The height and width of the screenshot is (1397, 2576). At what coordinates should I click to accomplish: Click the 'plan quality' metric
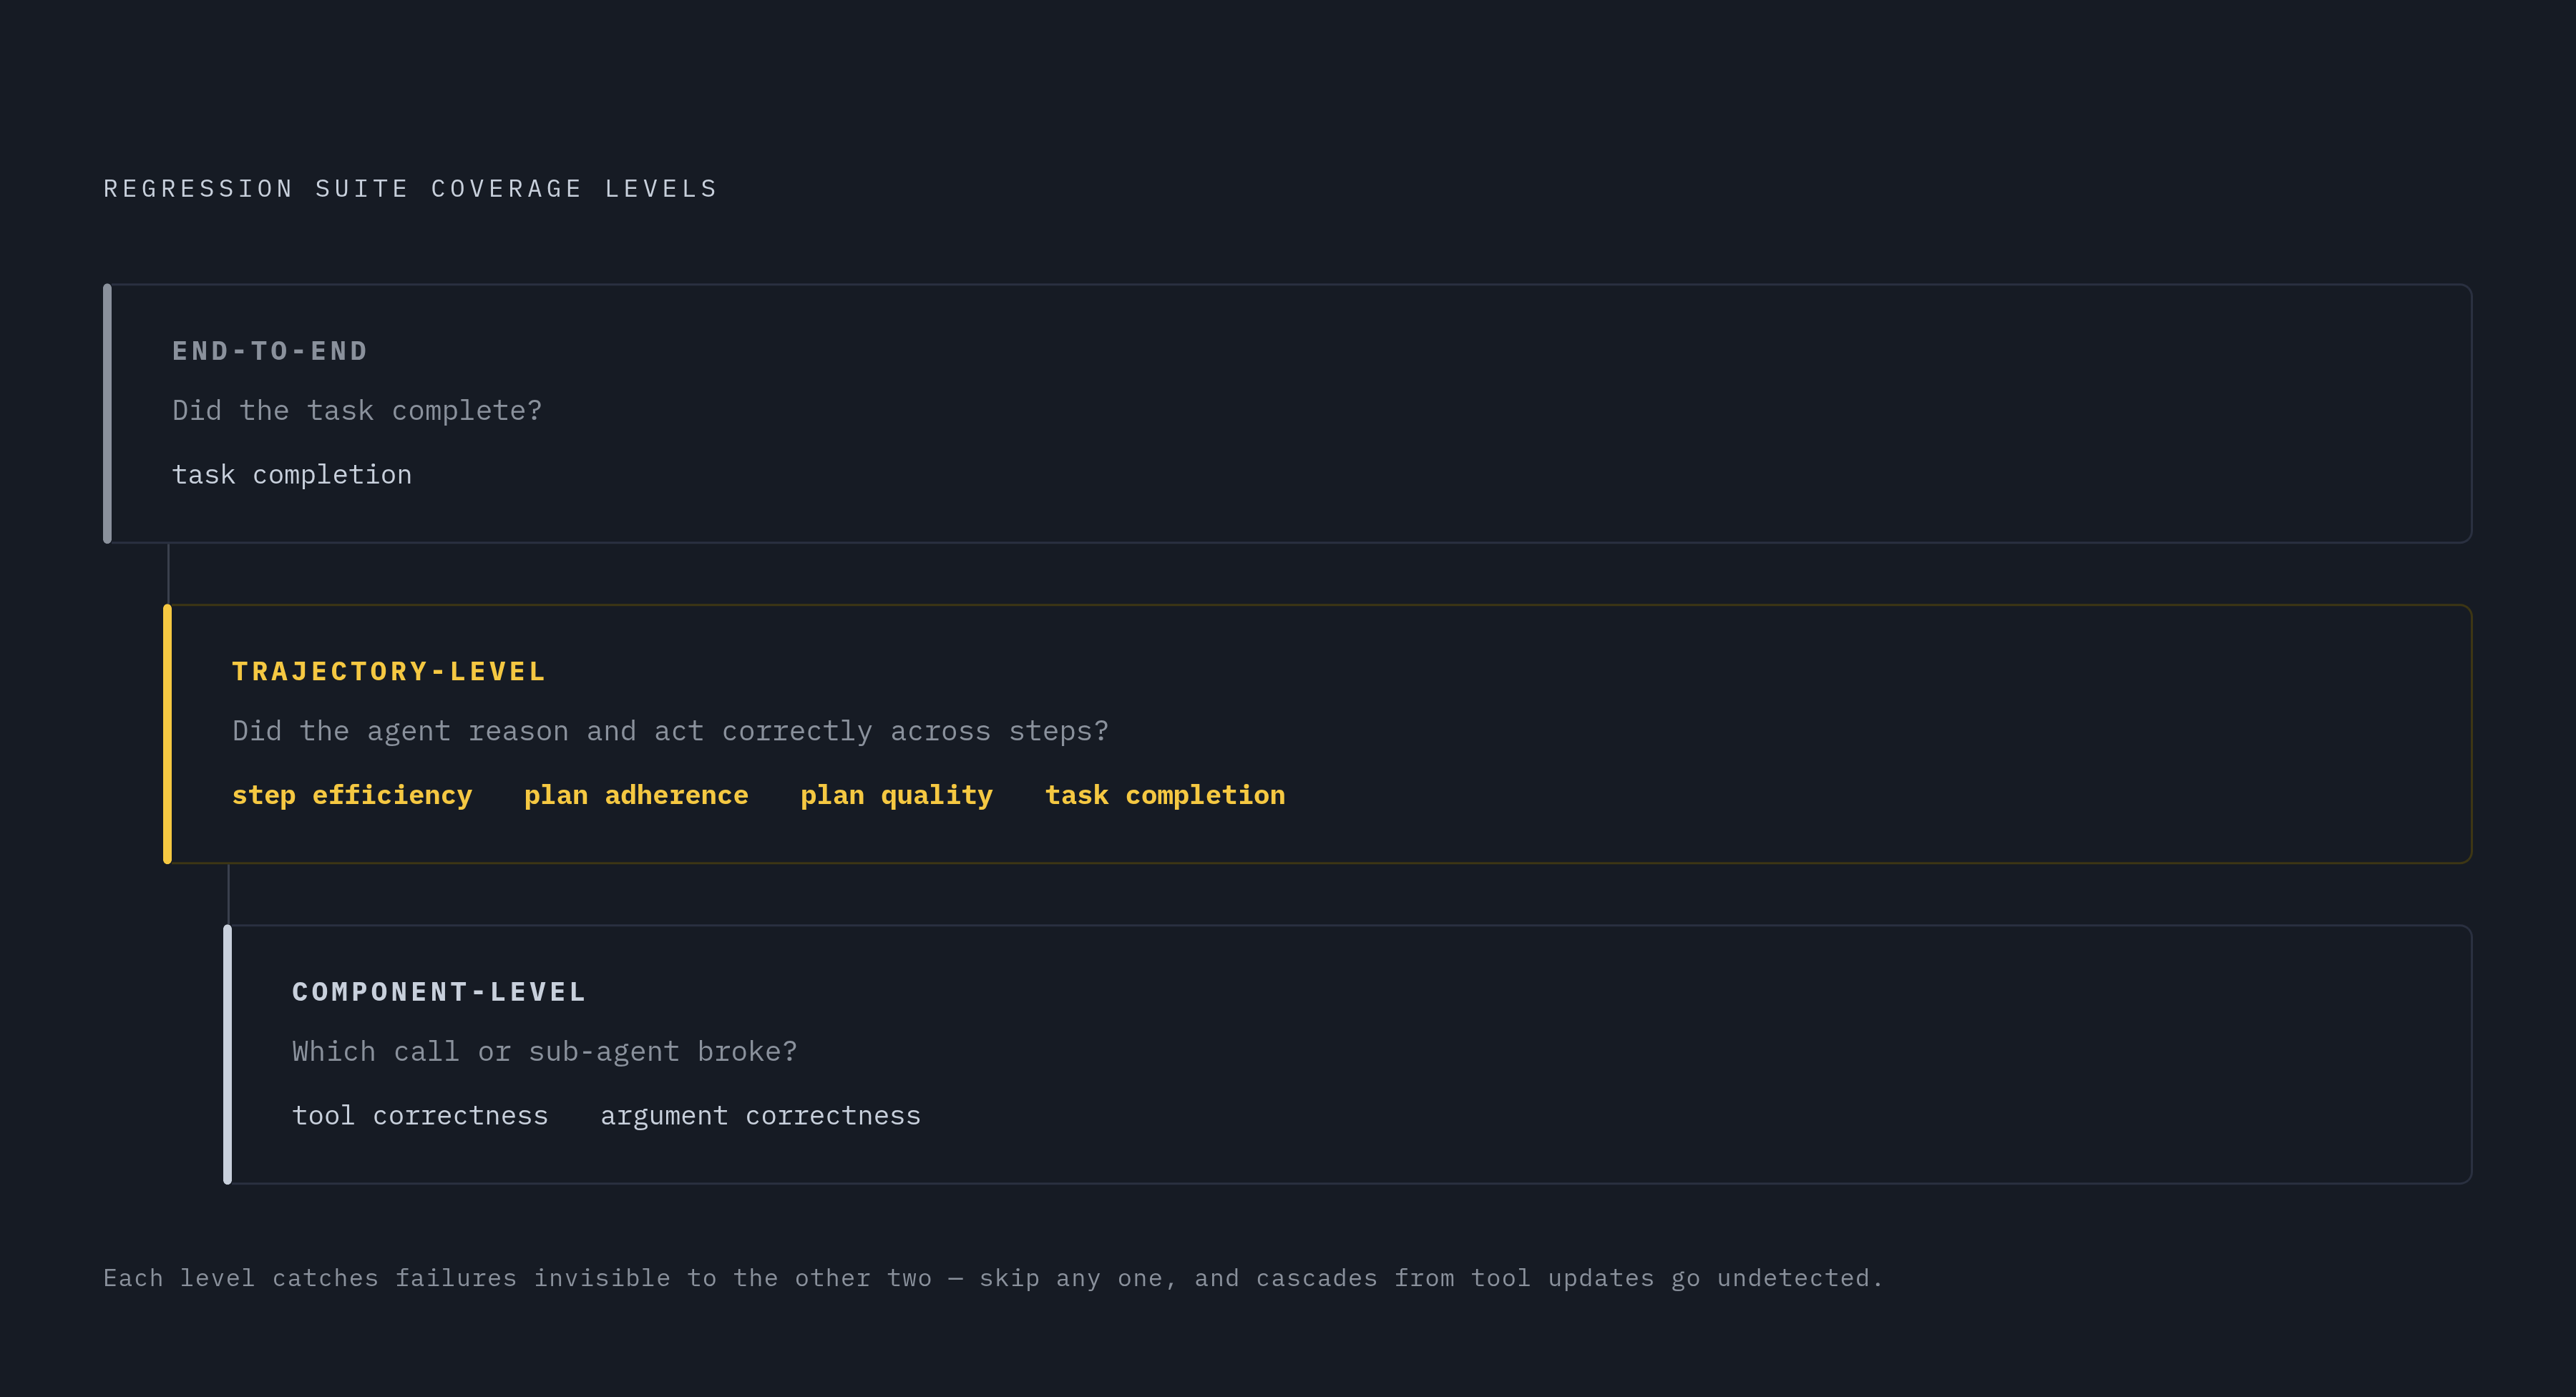tap(897, 795)
